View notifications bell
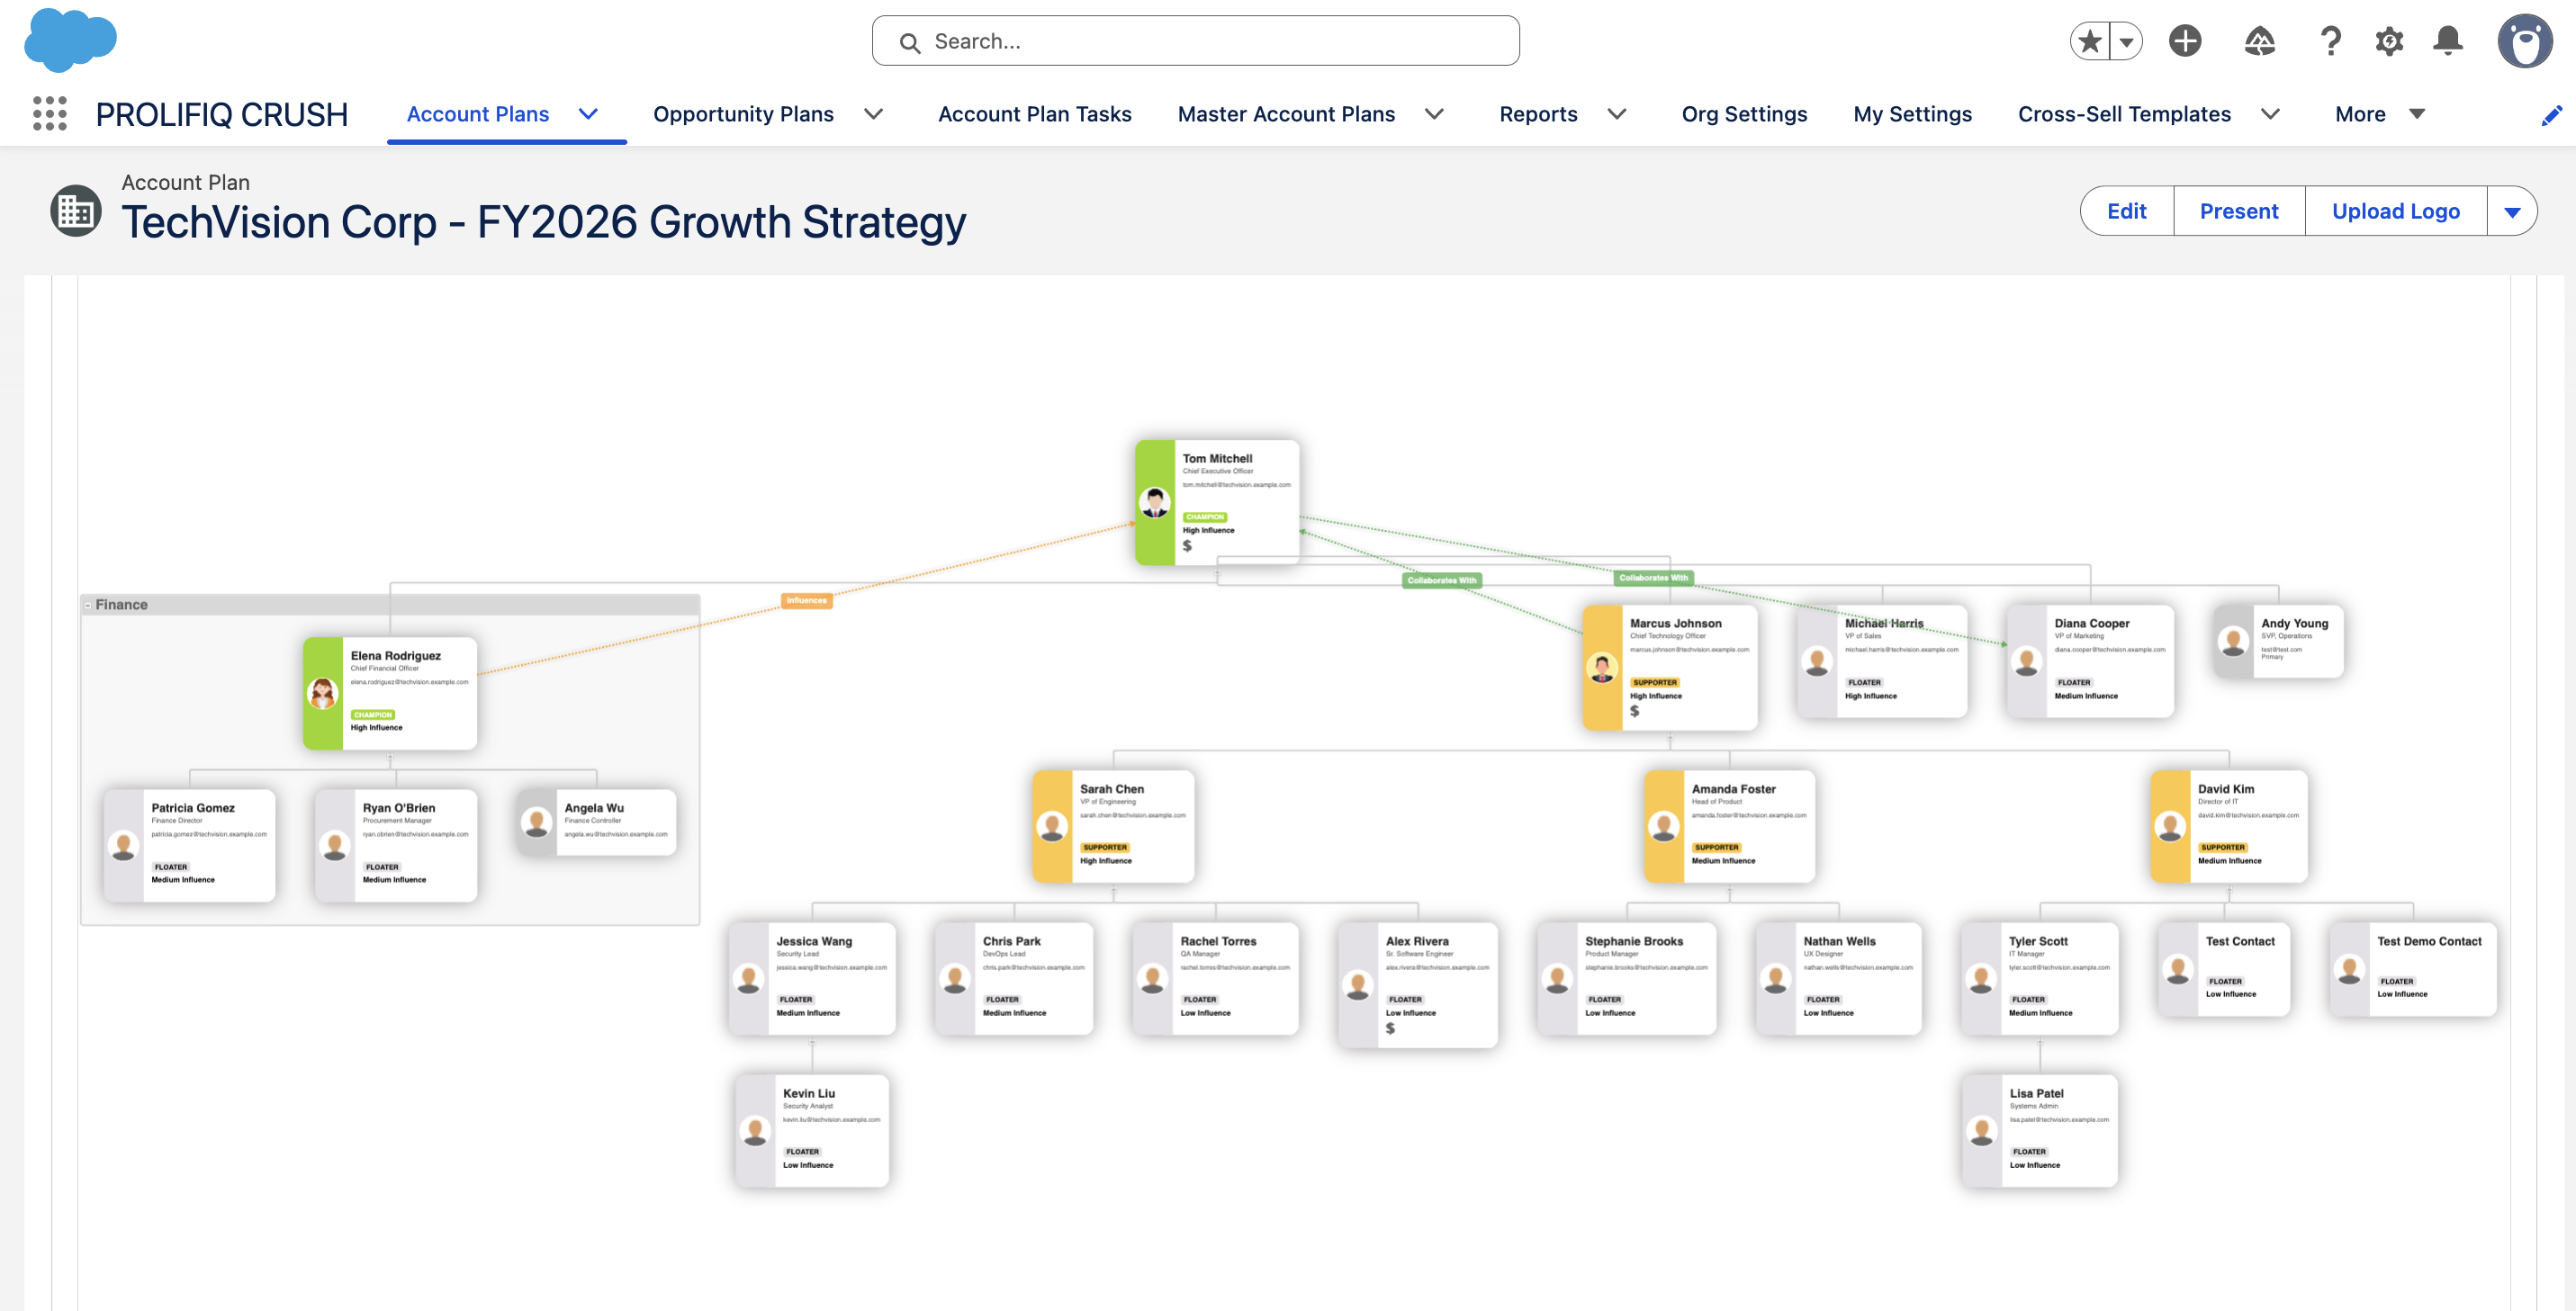This screenshot has width=2576, height=1311. point(2448,41)
